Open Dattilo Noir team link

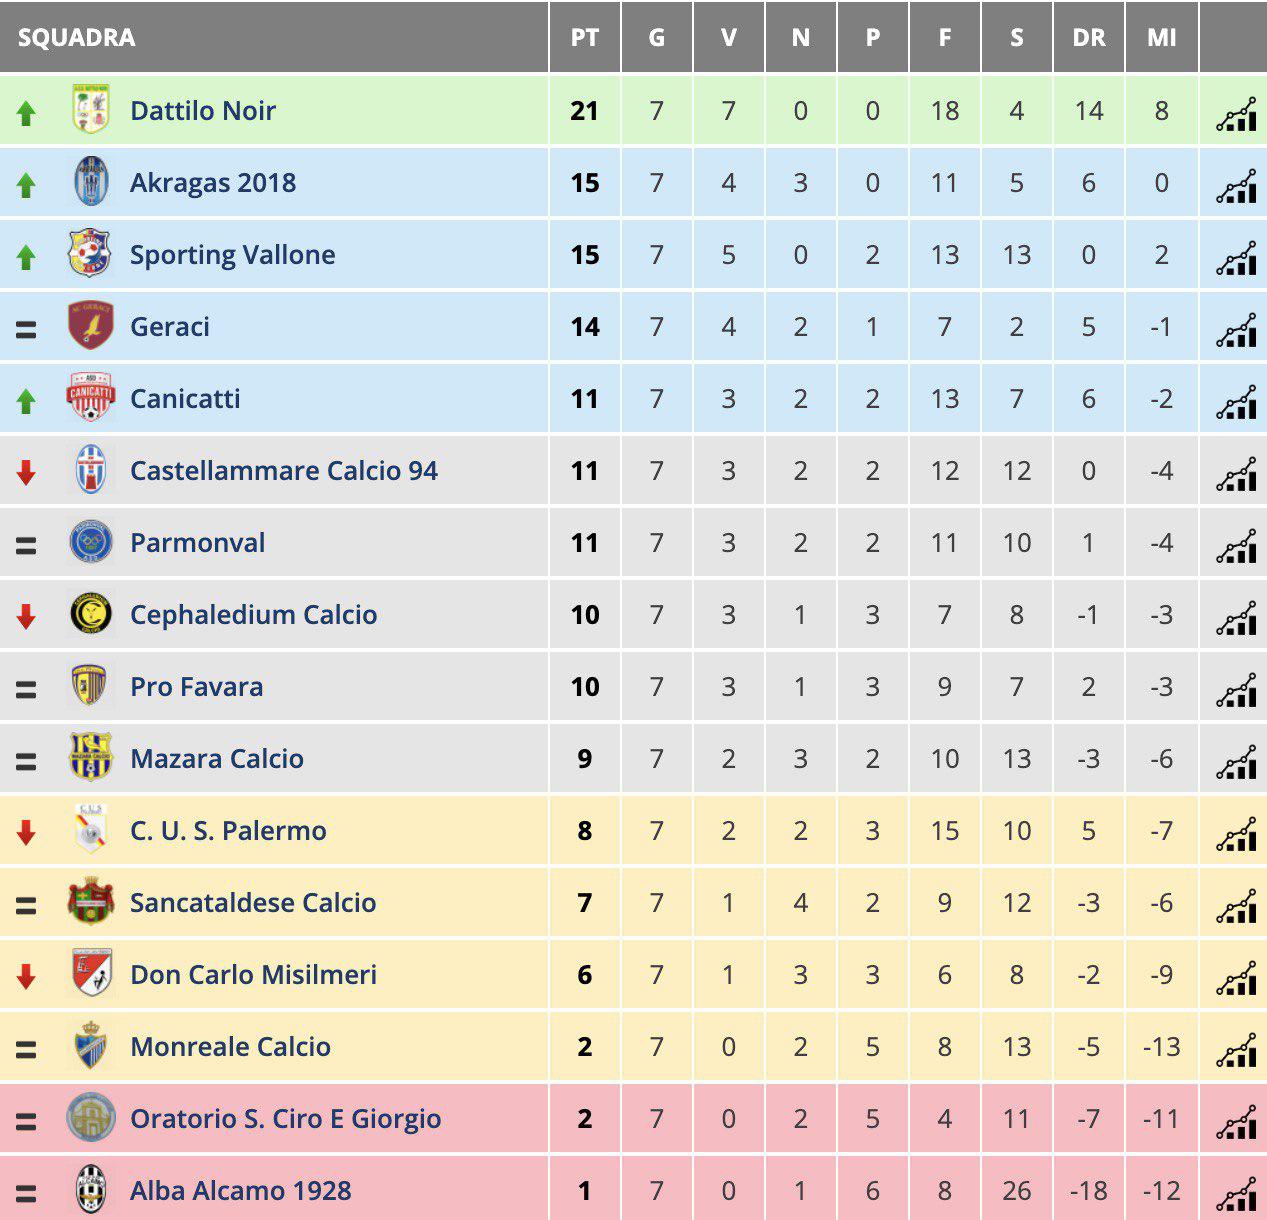point(203,110)
